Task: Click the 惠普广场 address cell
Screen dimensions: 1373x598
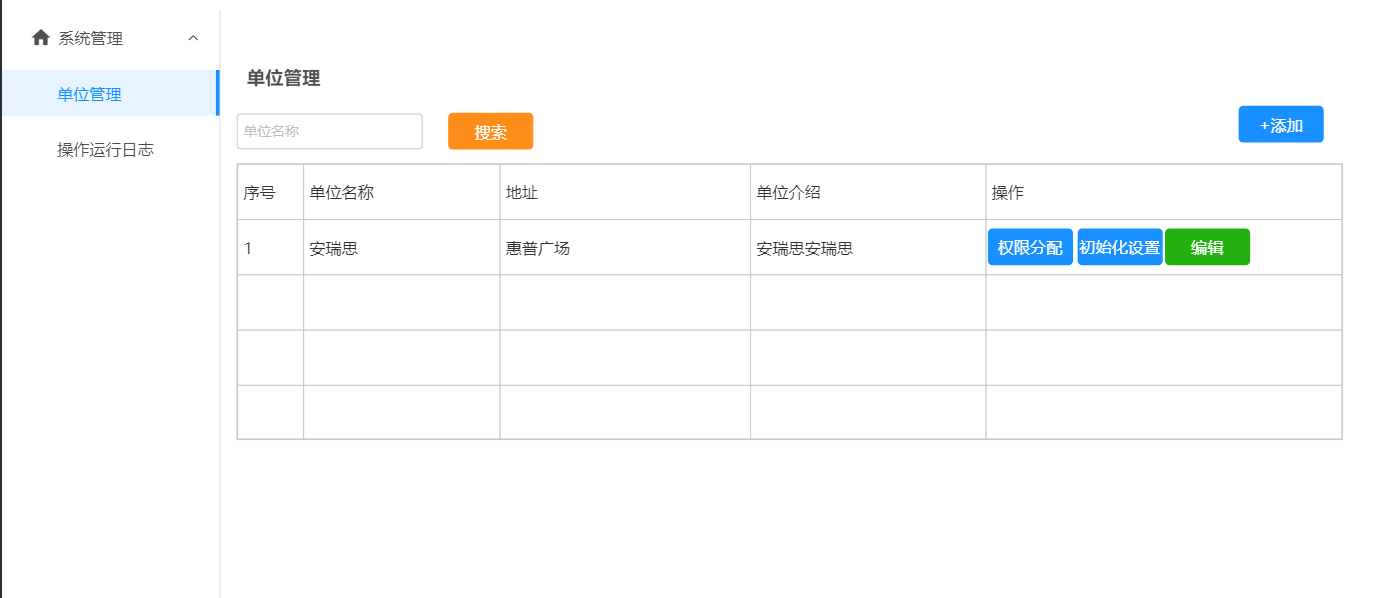Action: [538, 249]
